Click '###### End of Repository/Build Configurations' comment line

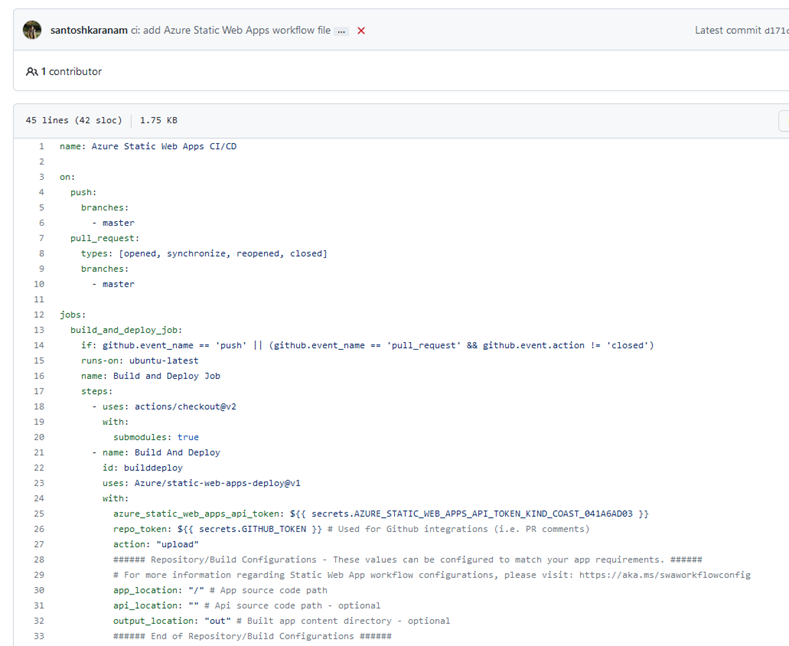(252, 636)
